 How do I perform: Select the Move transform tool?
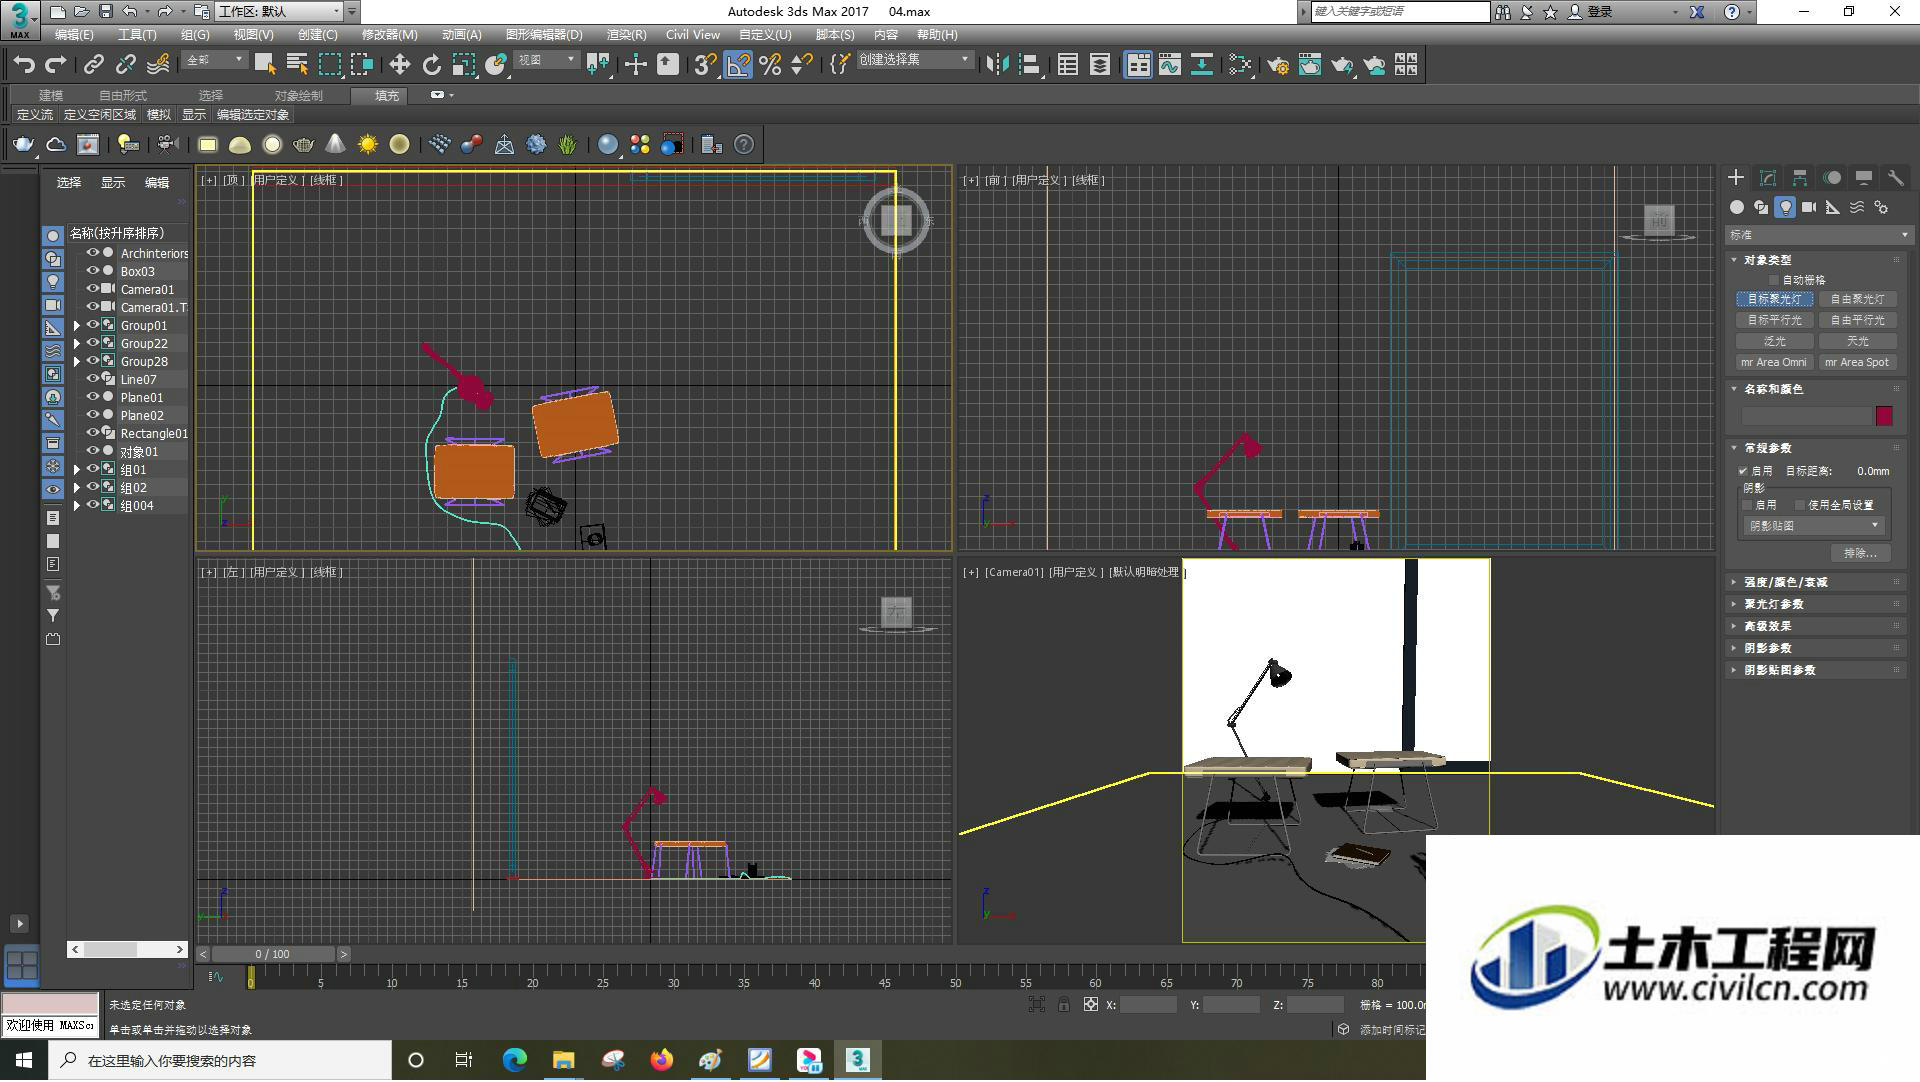[x=399, y=65]
